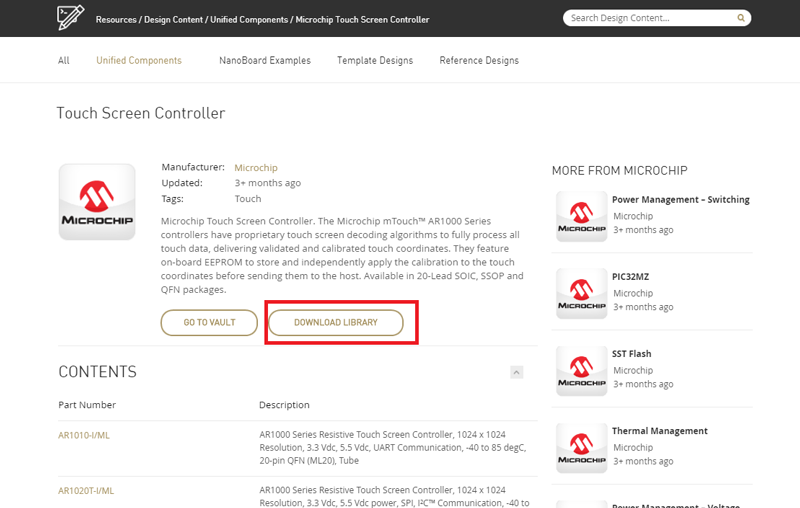The width and height of the screenshot is (800, 508).
Task: Collapse the Contents section arrow
Action: click(x=517, y=372)
